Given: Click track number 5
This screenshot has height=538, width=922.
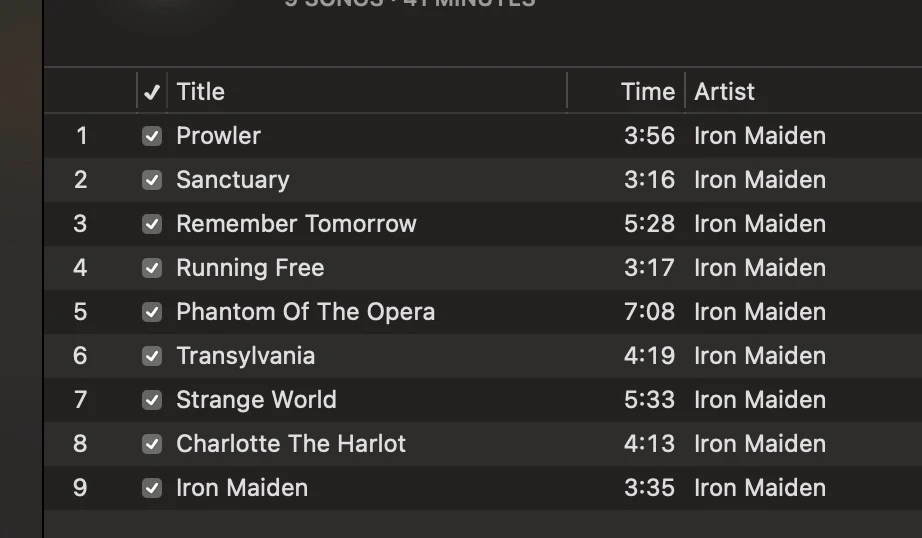Looking at the screenshot, I should coord(81,312).
